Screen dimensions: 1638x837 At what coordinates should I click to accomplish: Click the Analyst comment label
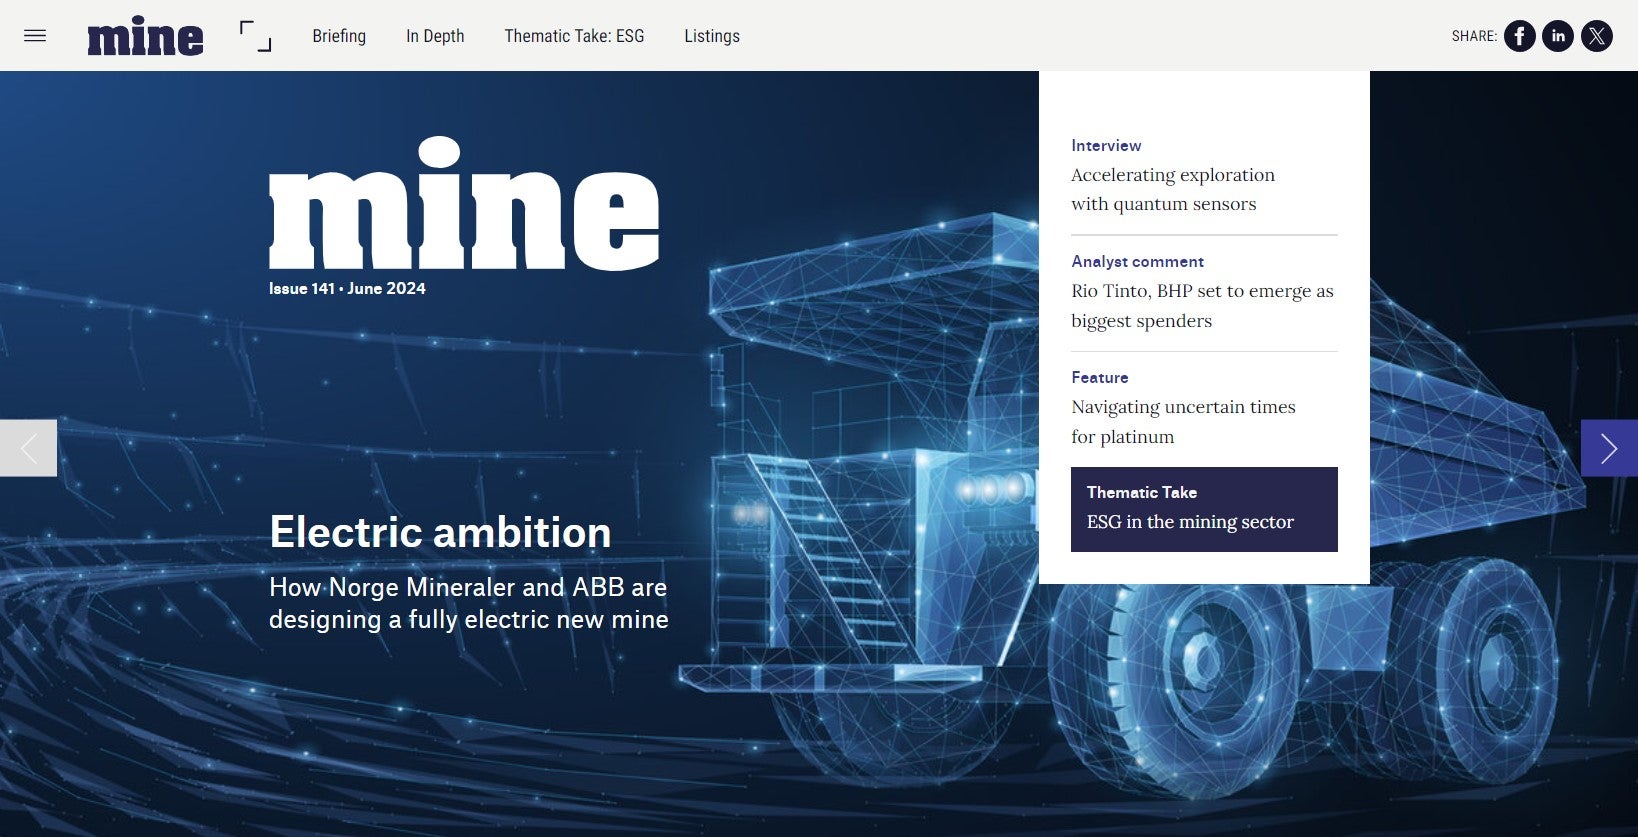coord(1137,261)
